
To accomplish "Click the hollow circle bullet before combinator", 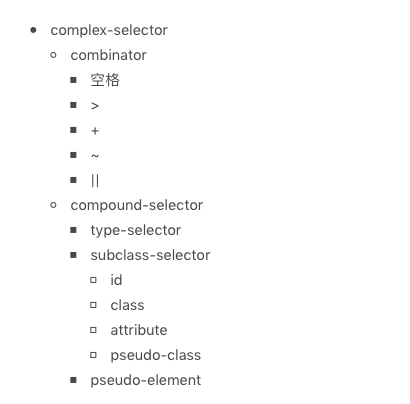I will click(53, 55).
